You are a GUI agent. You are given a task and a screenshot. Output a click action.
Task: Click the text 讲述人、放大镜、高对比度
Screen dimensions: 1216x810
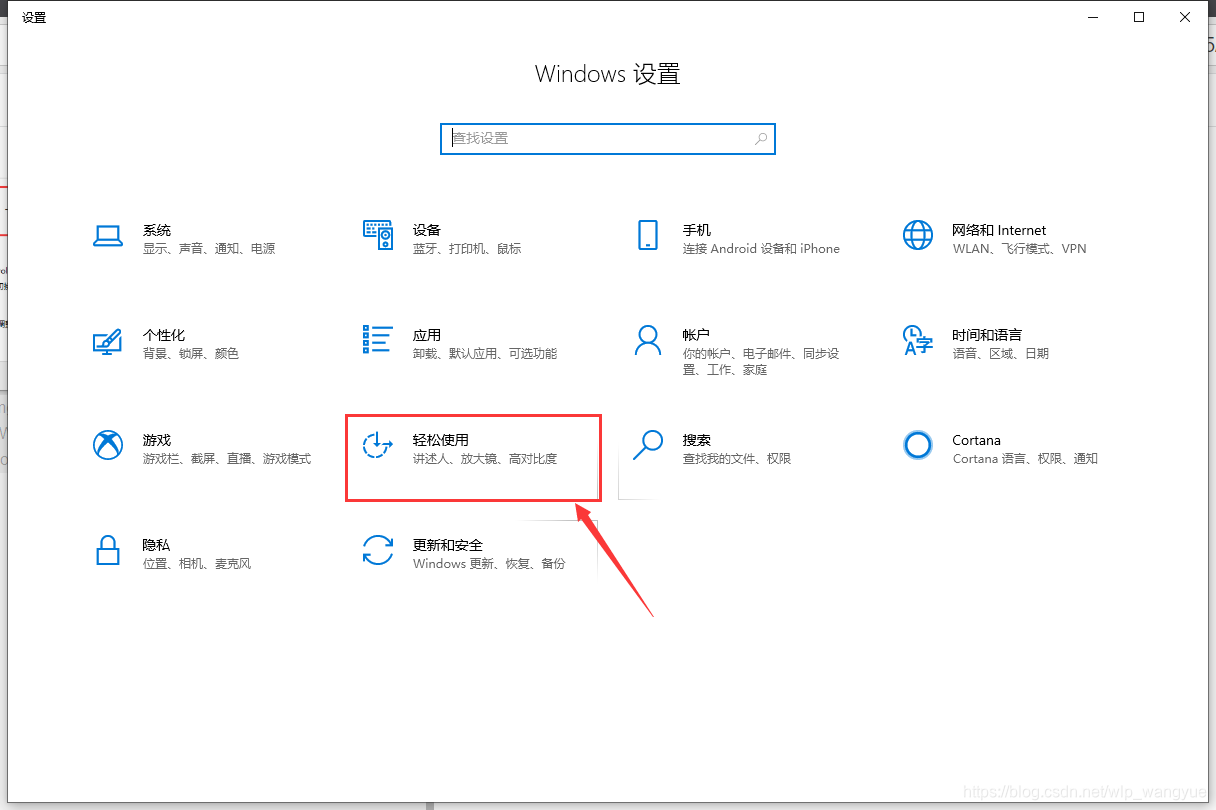coord(484,459)
